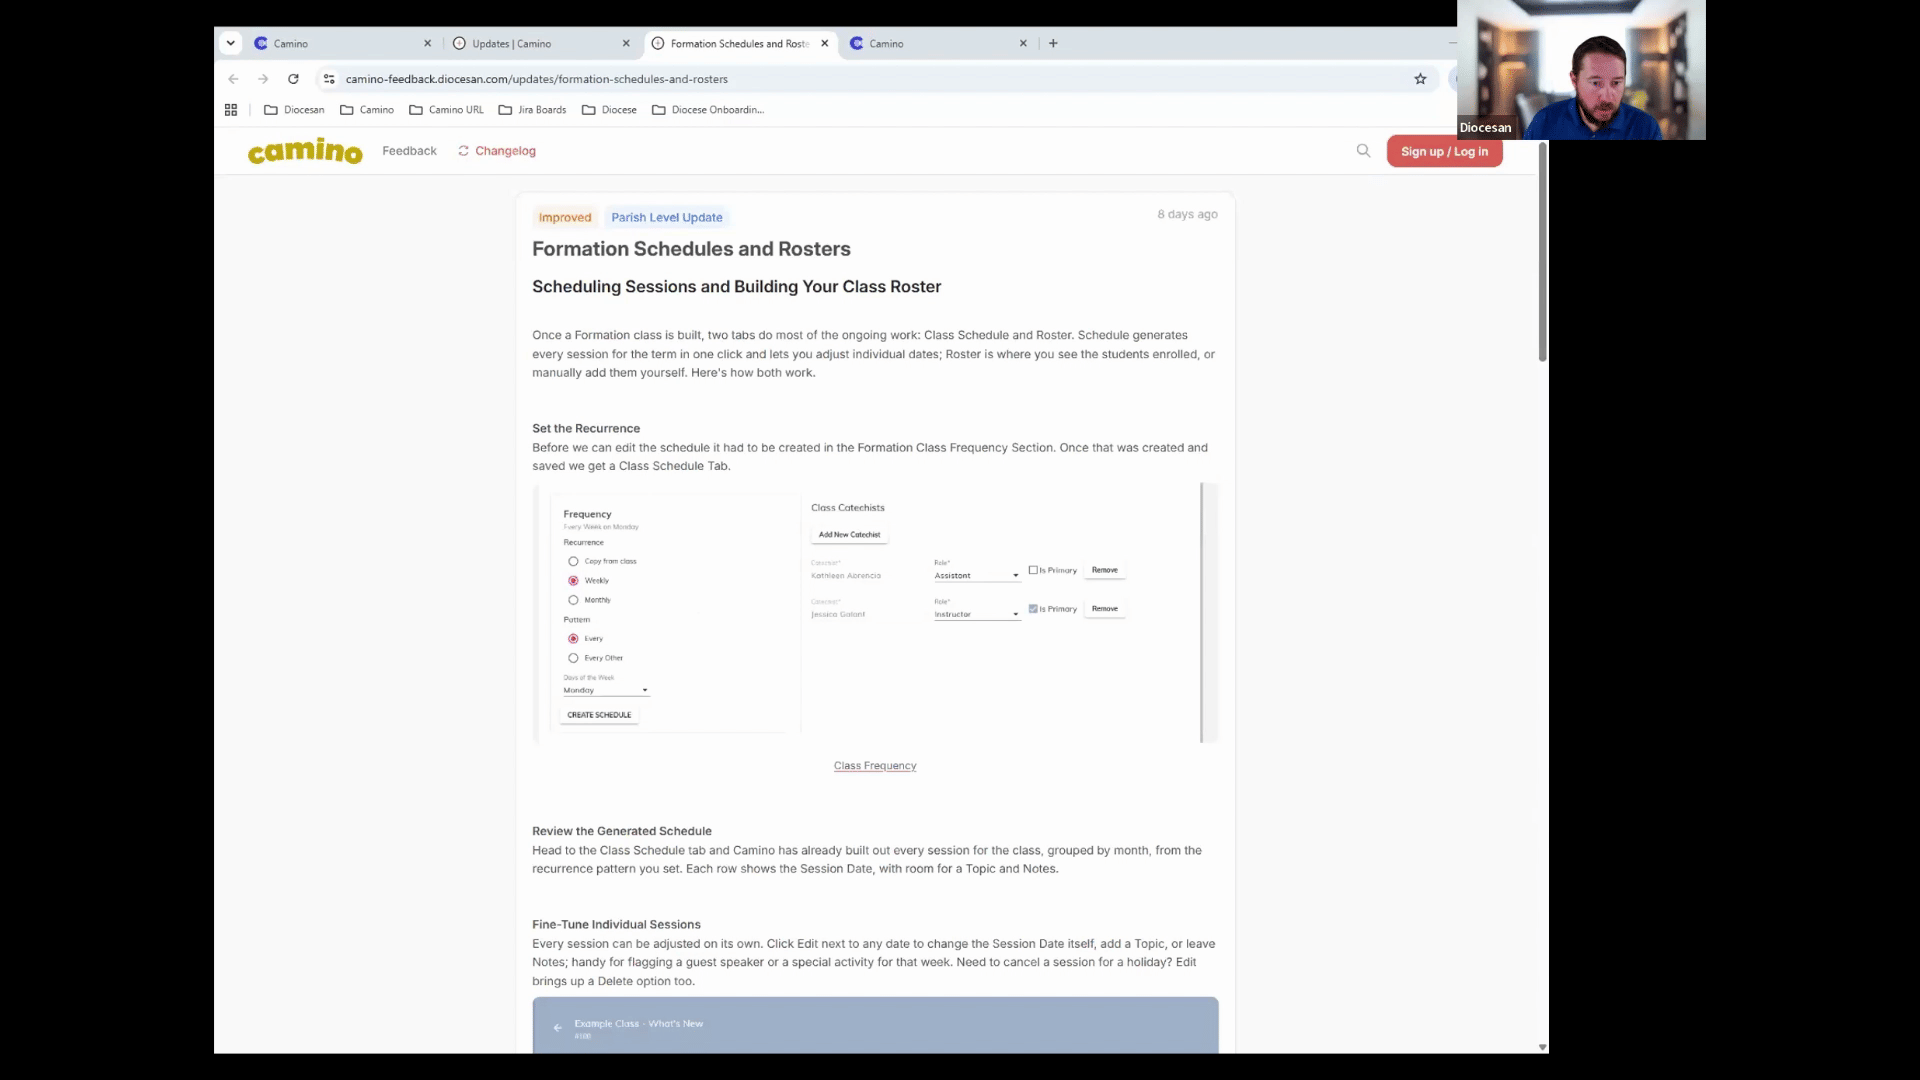
Task: Click 'Scheduling Sessions and Building Your Class Roster'
Action: (x=736, y=287)
